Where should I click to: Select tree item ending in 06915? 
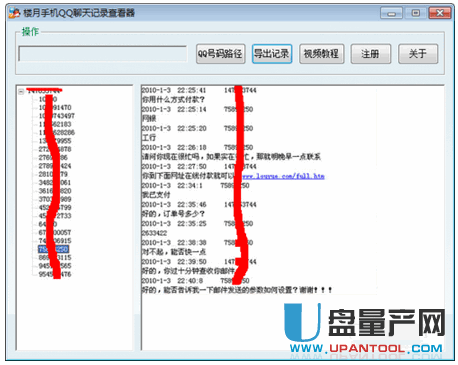[55, 241]
